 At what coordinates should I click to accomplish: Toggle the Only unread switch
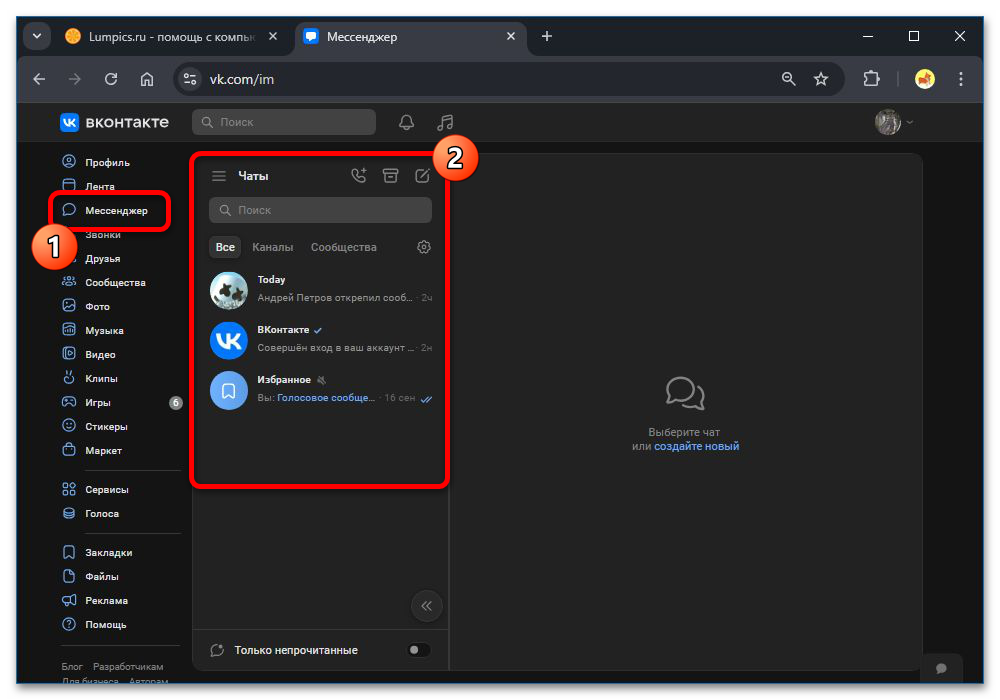(x=418, y=650)
